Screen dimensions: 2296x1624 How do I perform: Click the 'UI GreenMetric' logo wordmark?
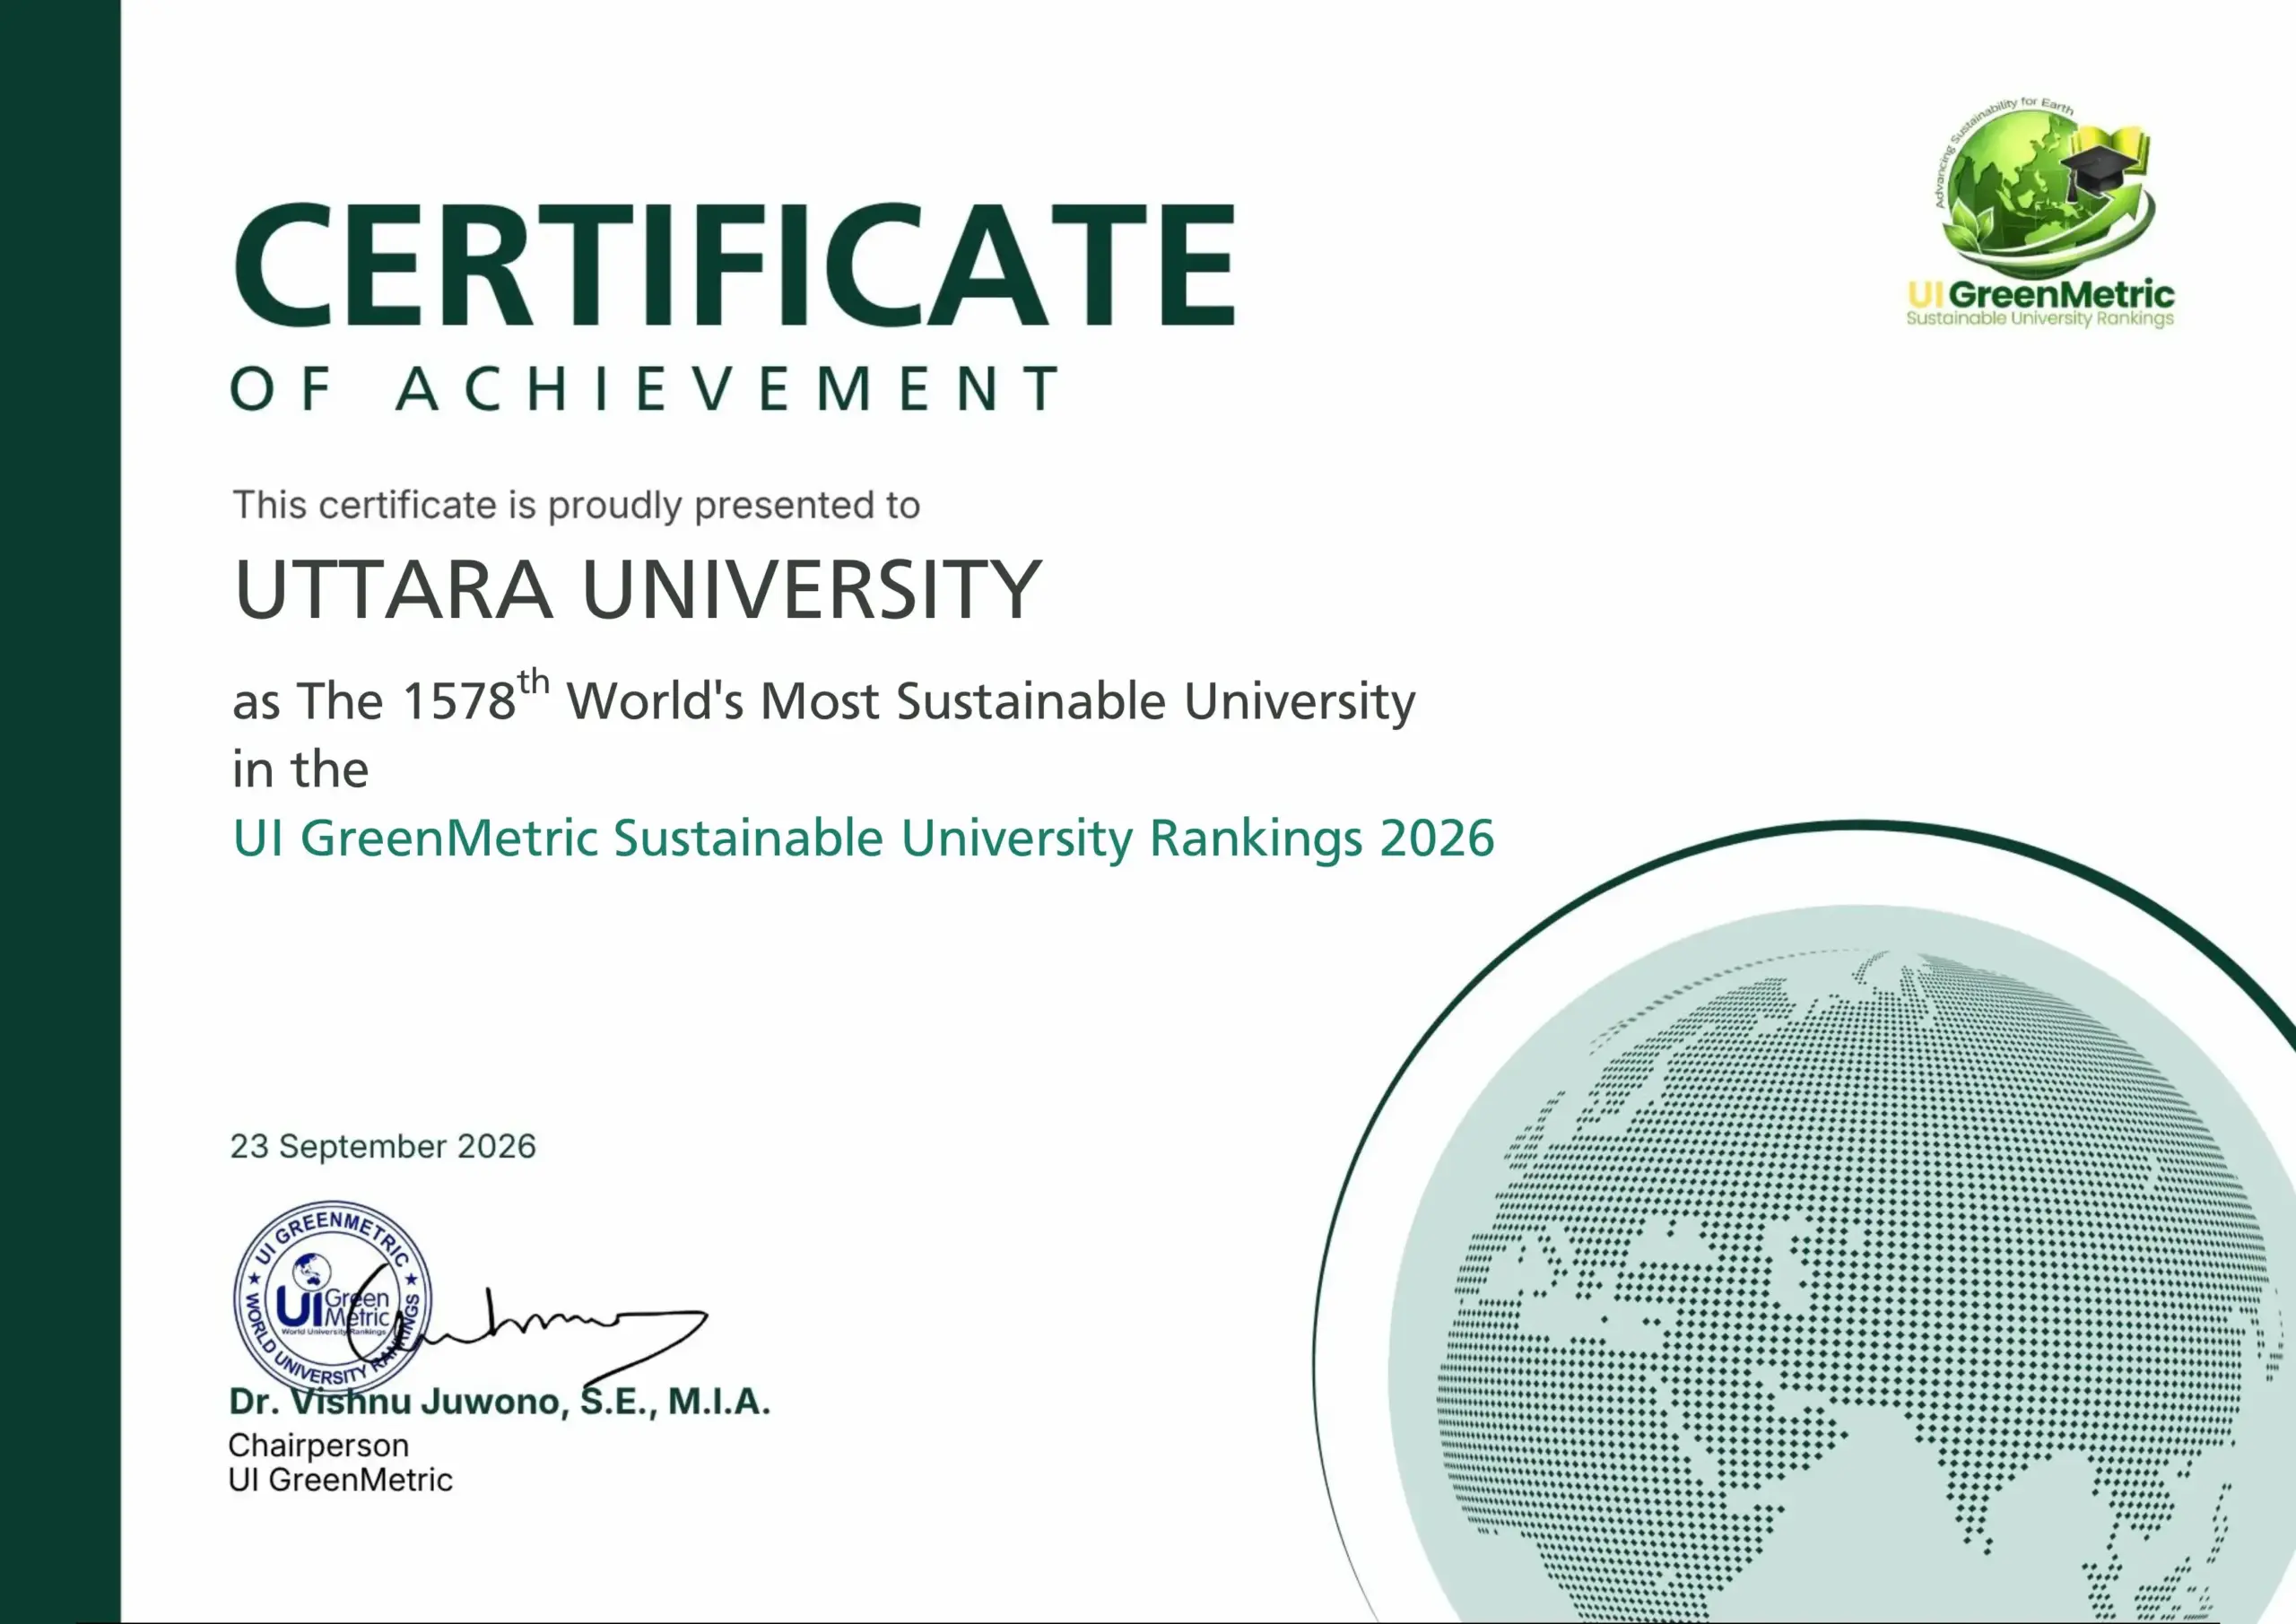2041,294
